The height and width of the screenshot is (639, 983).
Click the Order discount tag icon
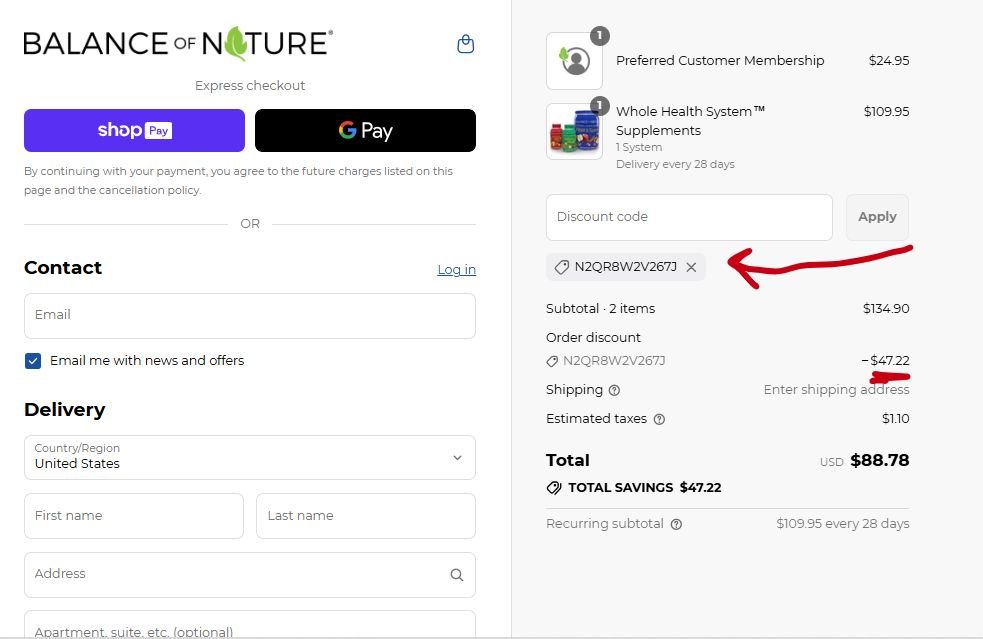point(552,361)
